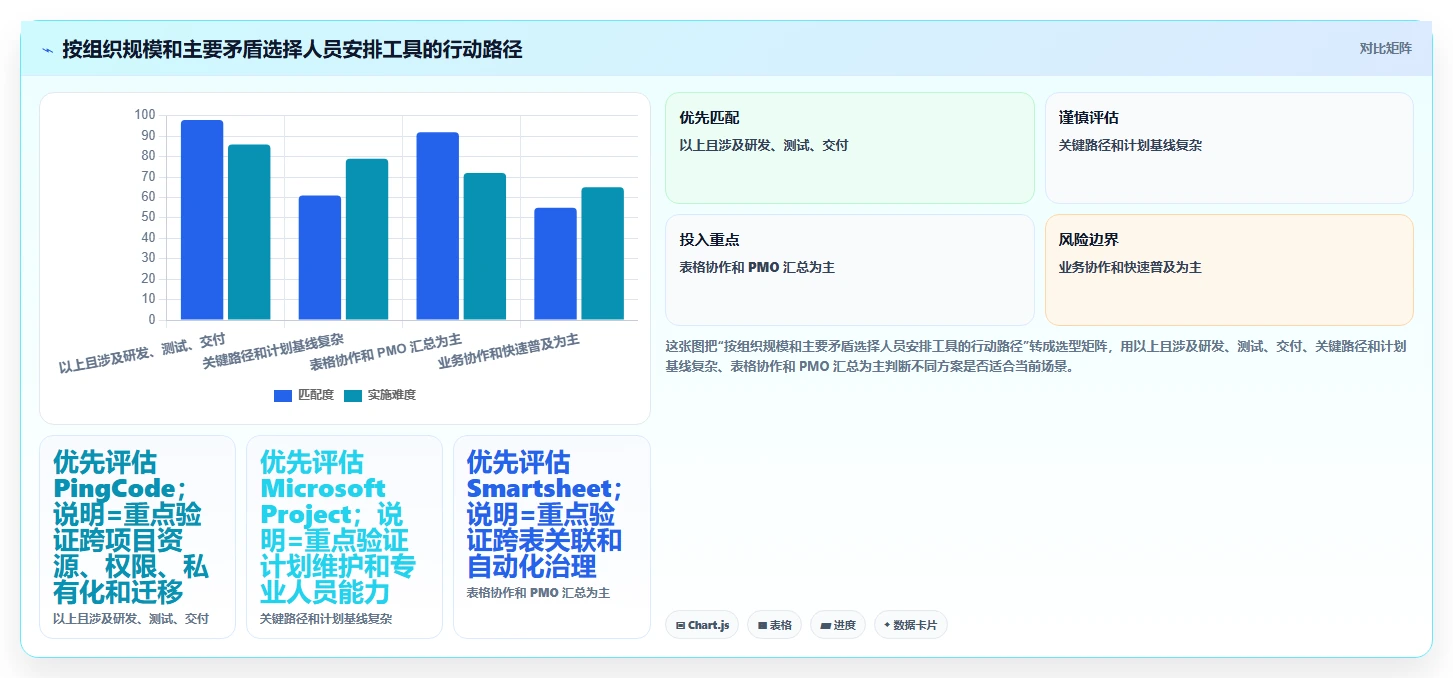This screenshot has width=1453, height=678.
Task: Click the 对比矩阵 label in the header
Action: (1385, 49)
